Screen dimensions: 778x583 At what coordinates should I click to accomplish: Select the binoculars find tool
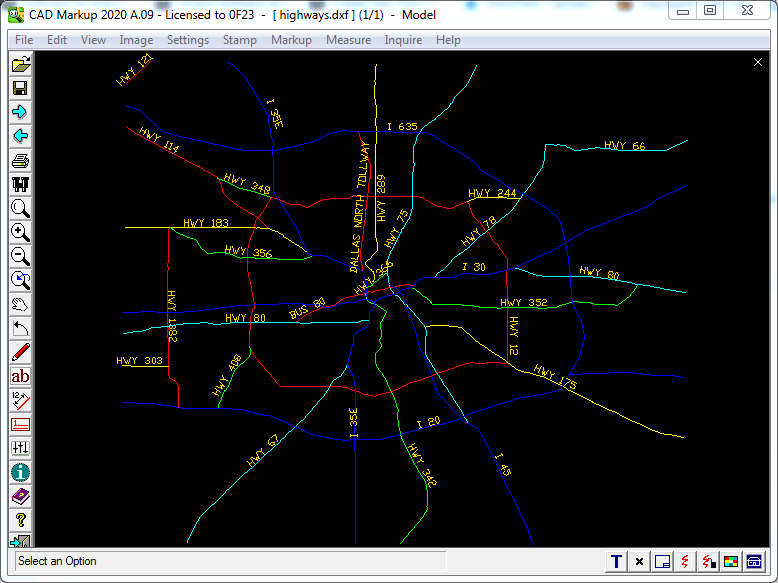[20, 184]
